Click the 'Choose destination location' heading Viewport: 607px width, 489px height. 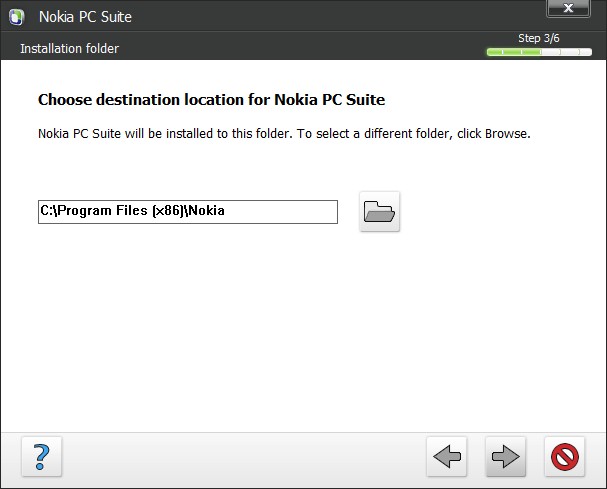point(211,100)
